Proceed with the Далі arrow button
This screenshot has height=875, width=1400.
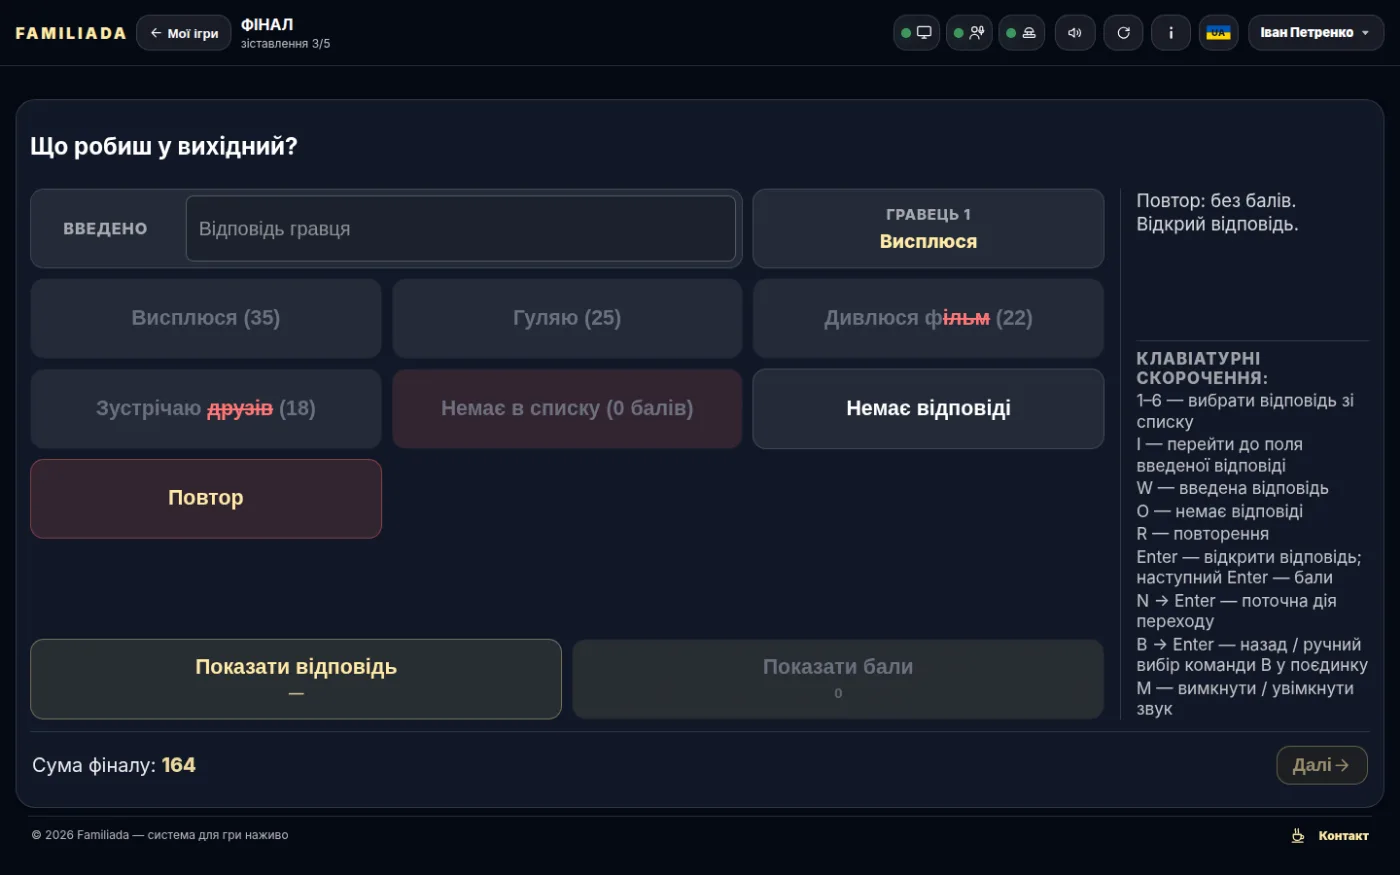[1322, 765]
